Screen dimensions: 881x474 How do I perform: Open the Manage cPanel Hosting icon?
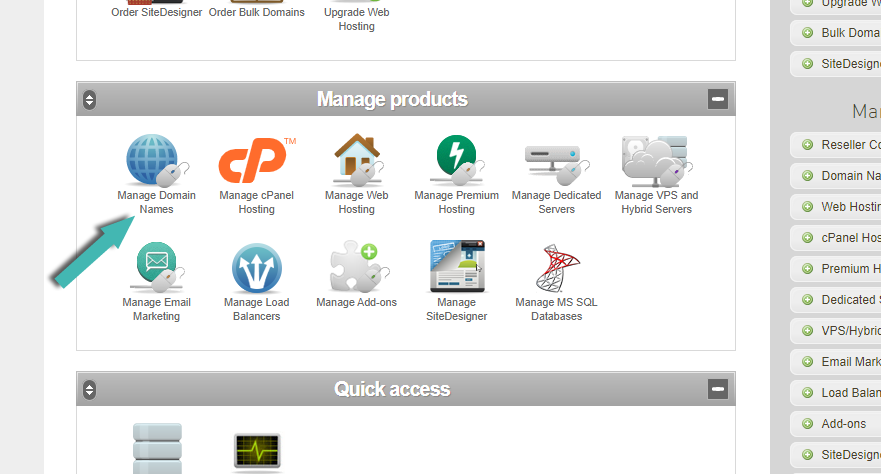pos(257,161)
